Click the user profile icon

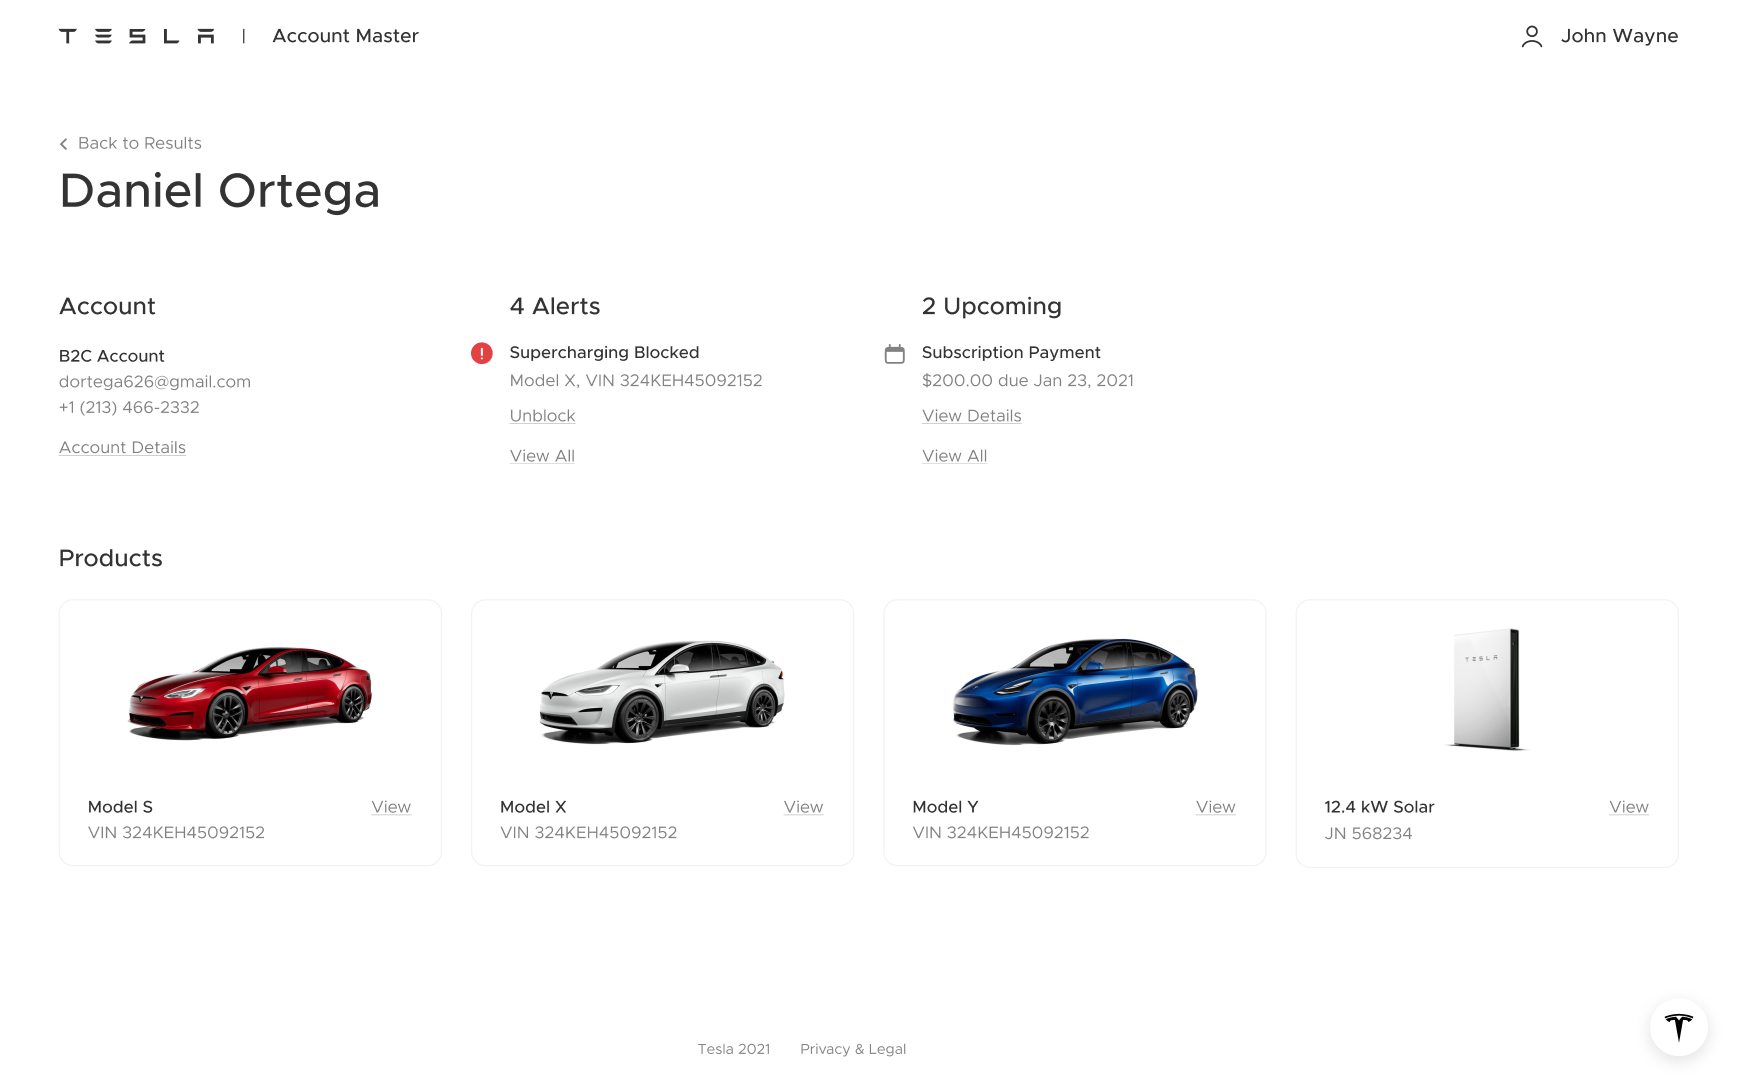click(x=1531, y=37)
